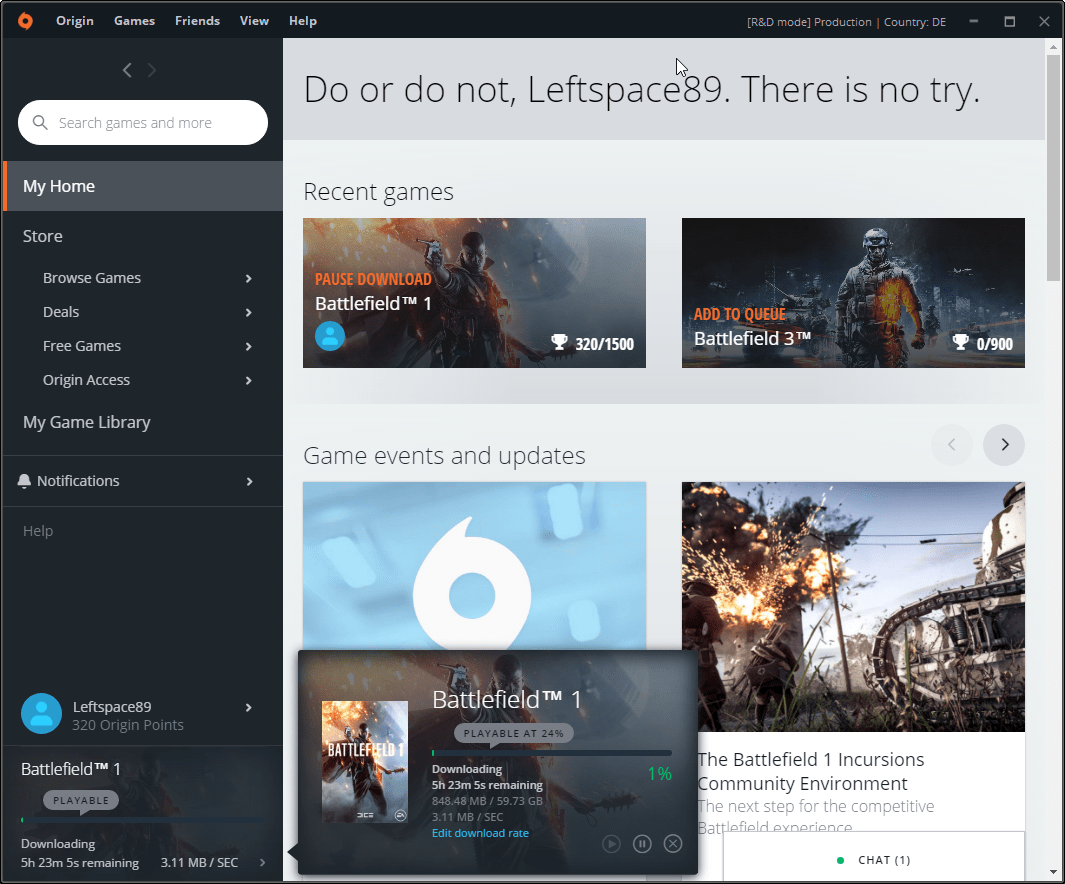Click Edit download rate link

pos(480,833)
